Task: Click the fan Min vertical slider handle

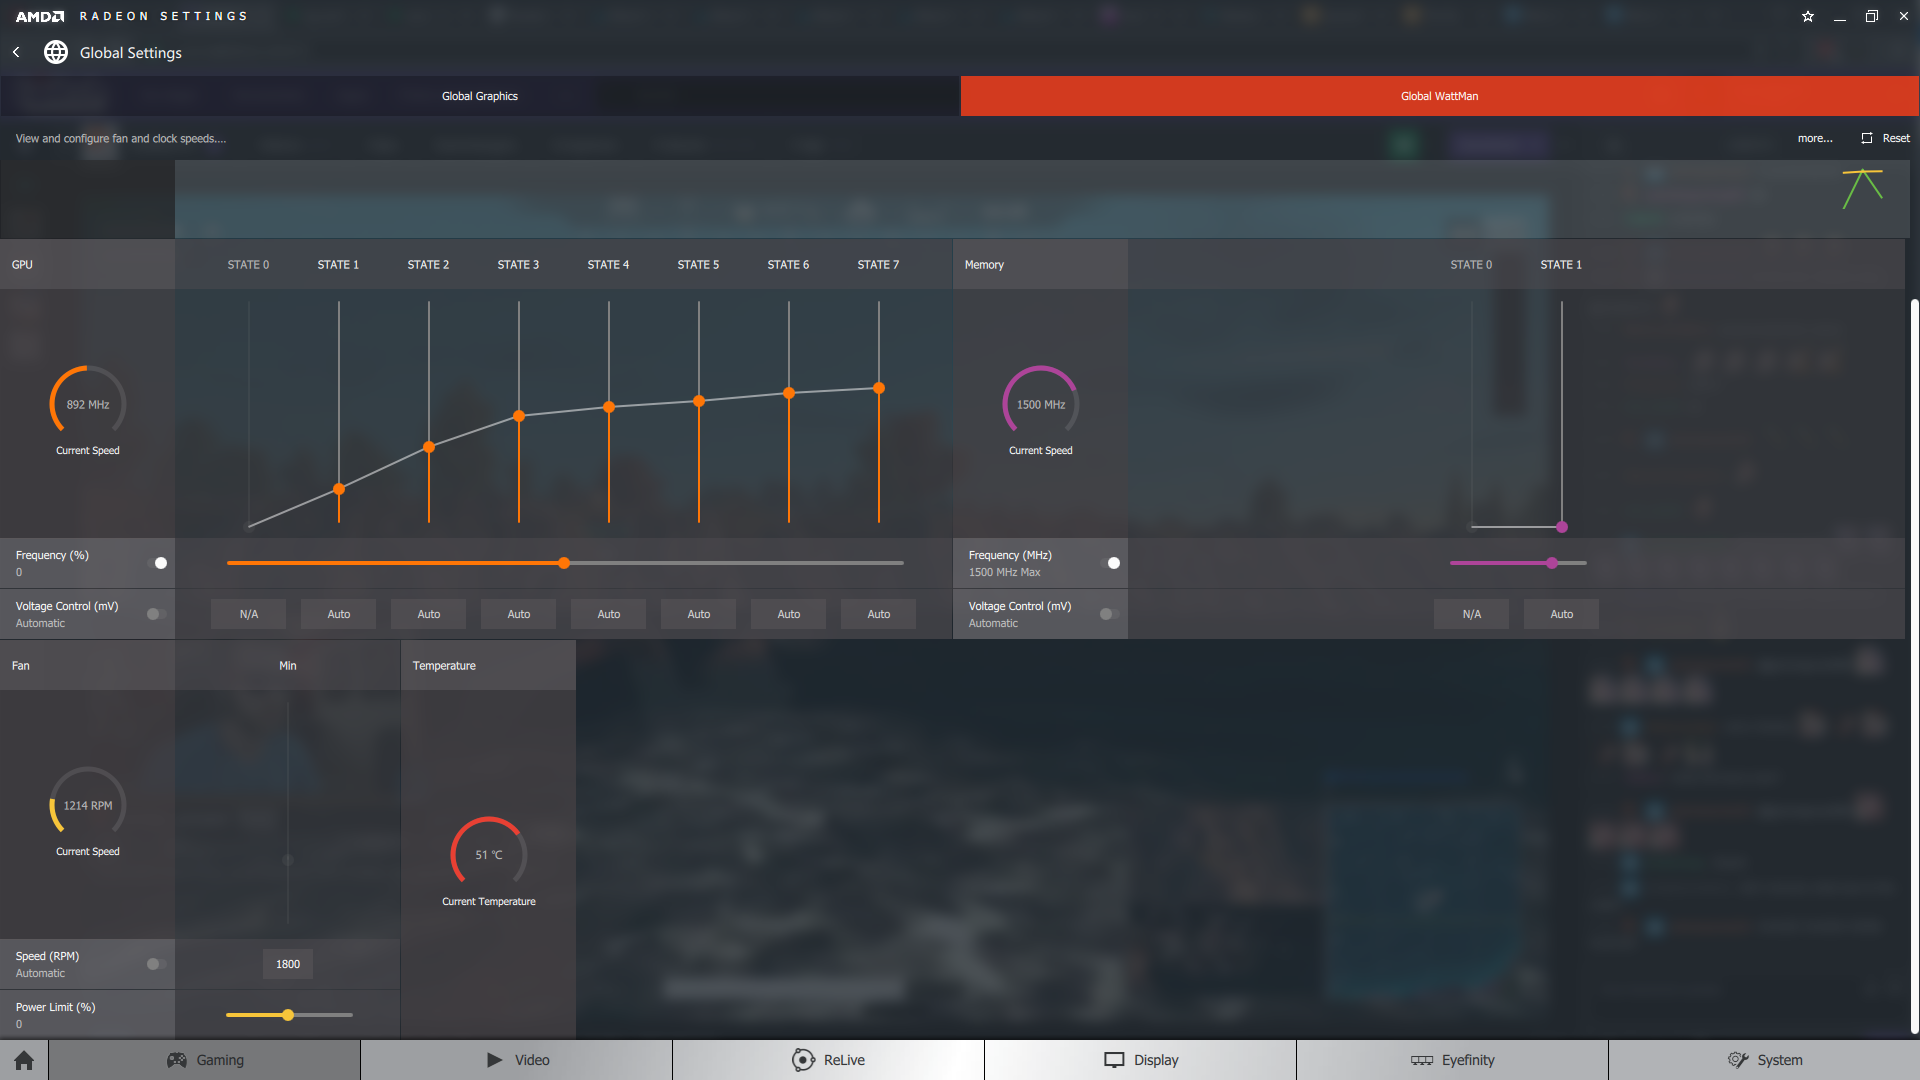Action: pyautogui.click(x=288, y=860)
